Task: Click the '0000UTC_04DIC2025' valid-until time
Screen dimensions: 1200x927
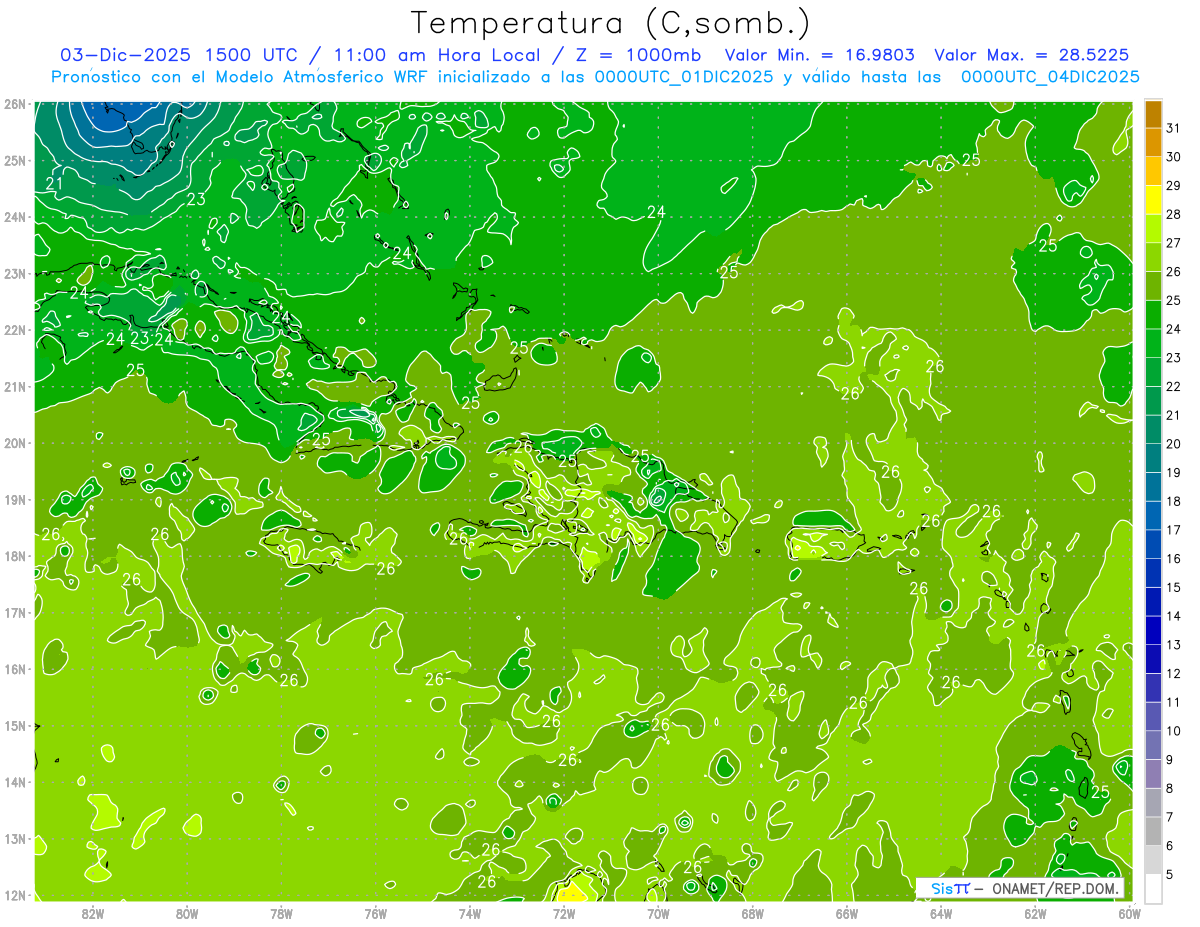Action: pos(1050,77)
